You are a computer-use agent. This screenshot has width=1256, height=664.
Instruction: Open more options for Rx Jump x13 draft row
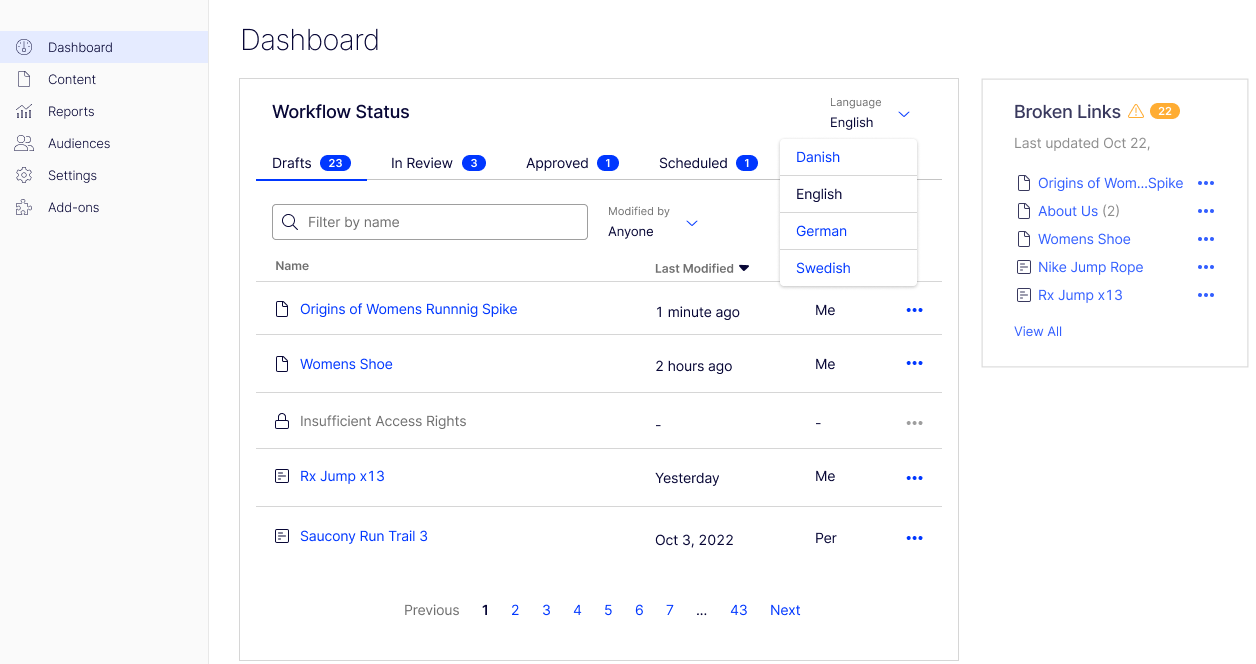pyautogui.click(x=914, y=478)
